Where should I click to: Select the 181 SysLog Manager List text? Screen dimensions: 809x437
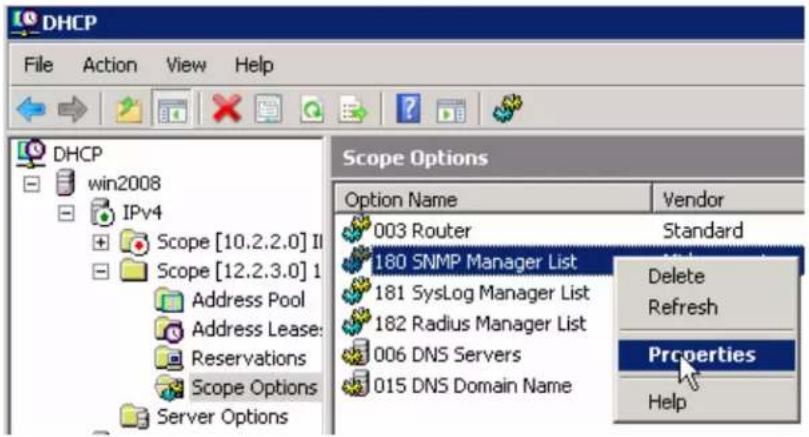pos(481,293)
